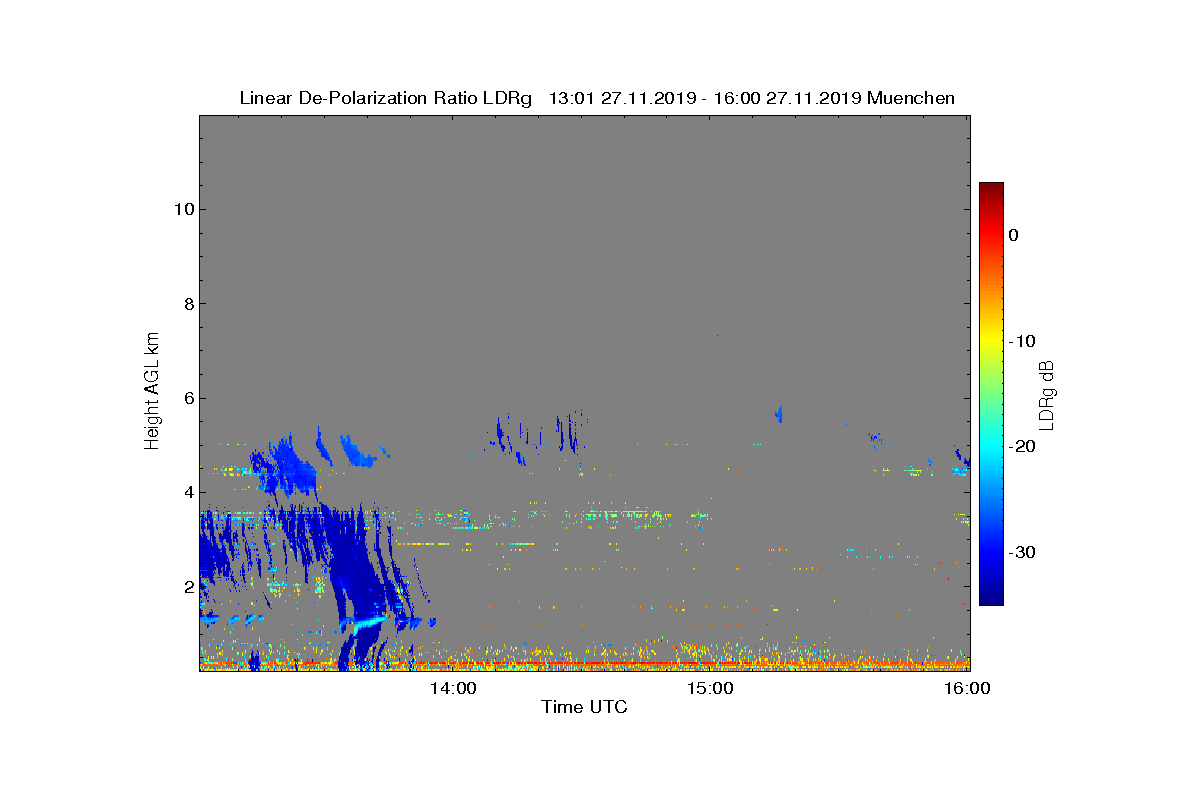Click the "16:00" time tick label
1200x800 pixels.
(x=967, y=688)
